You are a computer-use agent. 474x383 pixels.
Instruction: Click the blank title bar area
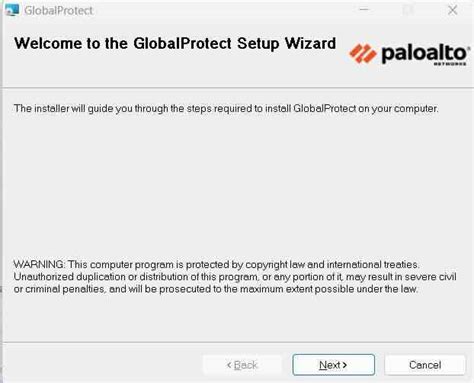(223, 10)
